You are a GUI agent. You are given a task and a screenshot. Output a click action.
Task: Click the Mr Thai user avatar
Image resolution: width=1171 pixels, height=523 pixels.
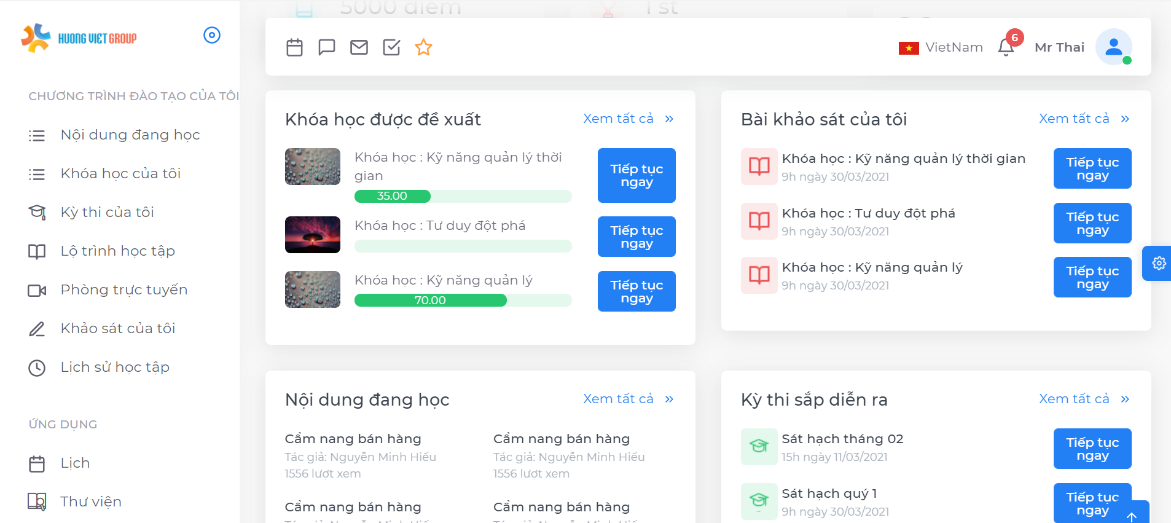[1113, 47]
